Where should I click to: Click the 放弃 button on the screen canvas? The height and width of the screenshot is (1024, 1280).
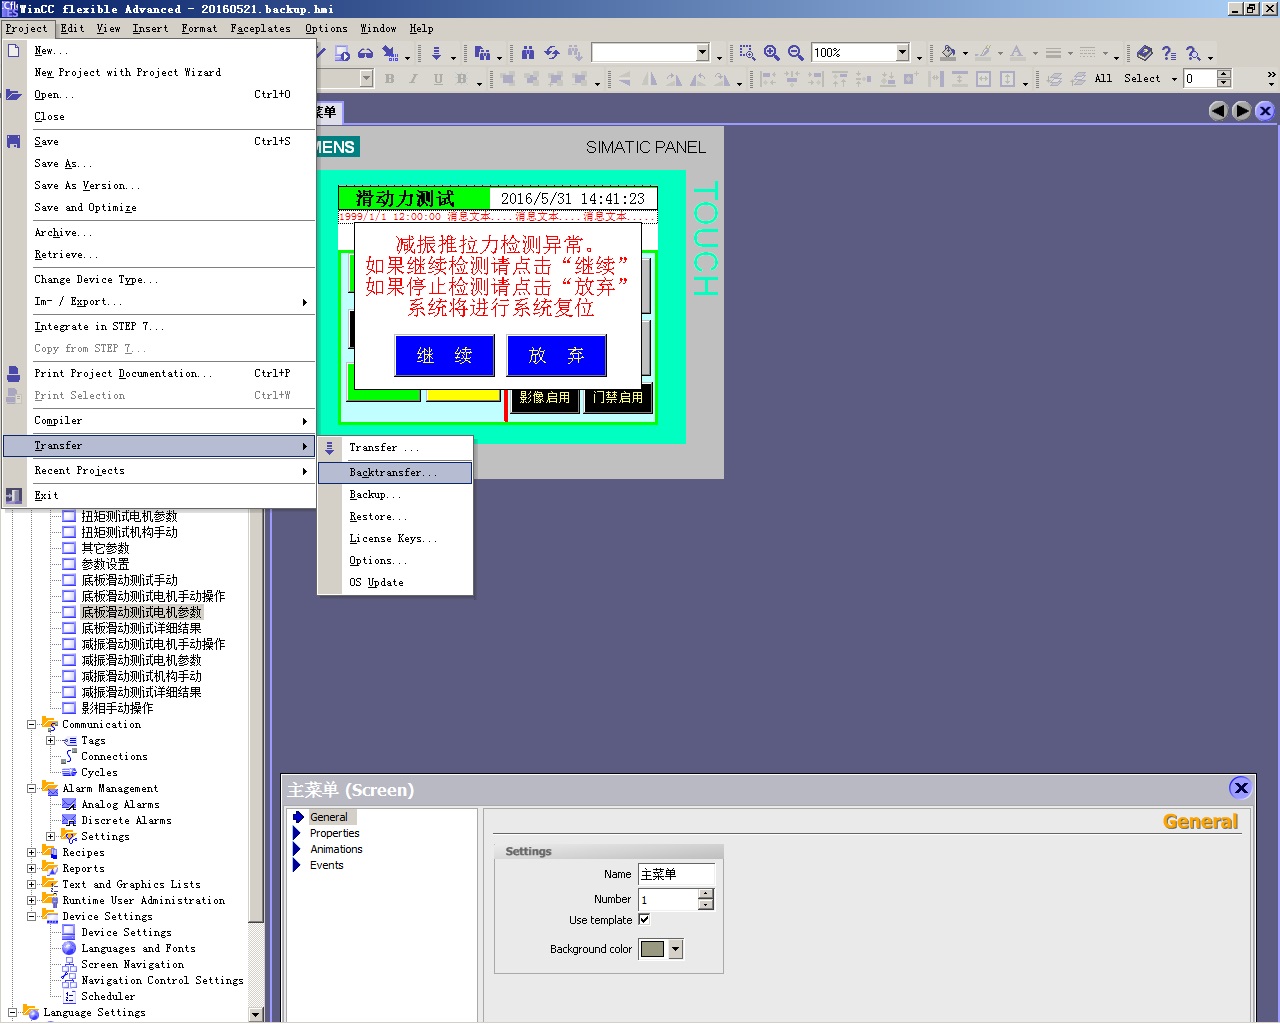[x=556, y=355]
